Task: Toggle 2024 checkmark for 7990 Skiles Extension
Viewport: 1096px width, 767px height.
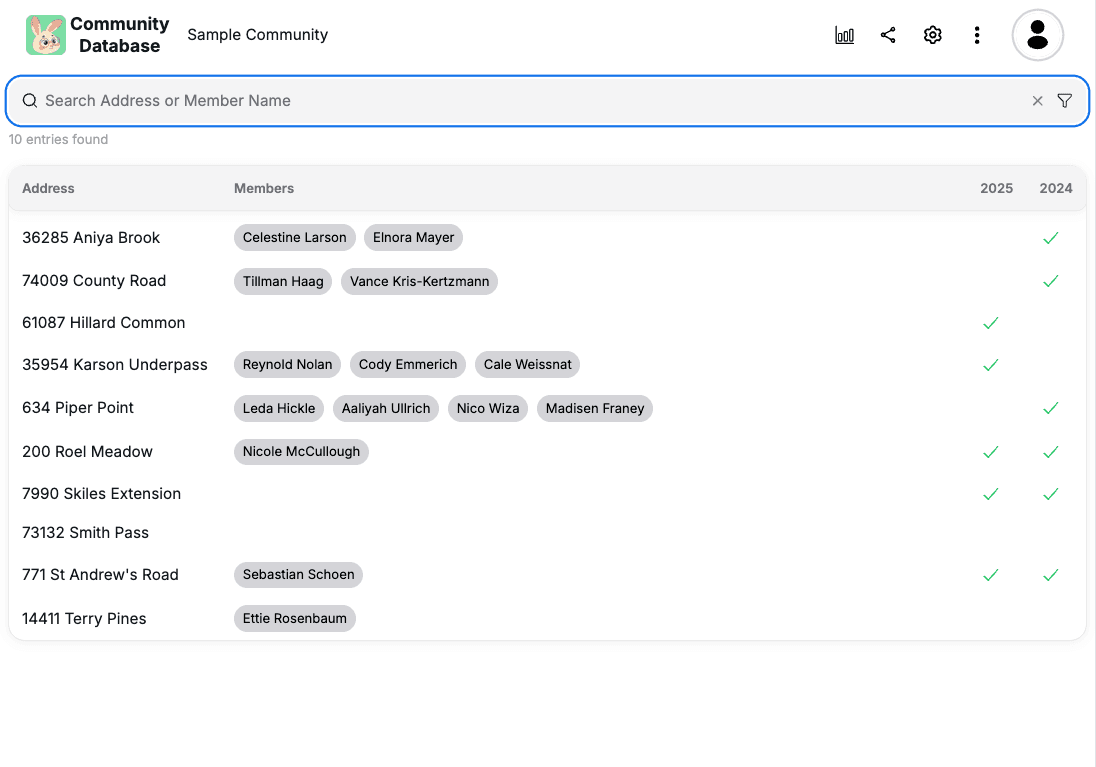Action: (x=1051, y=494)
